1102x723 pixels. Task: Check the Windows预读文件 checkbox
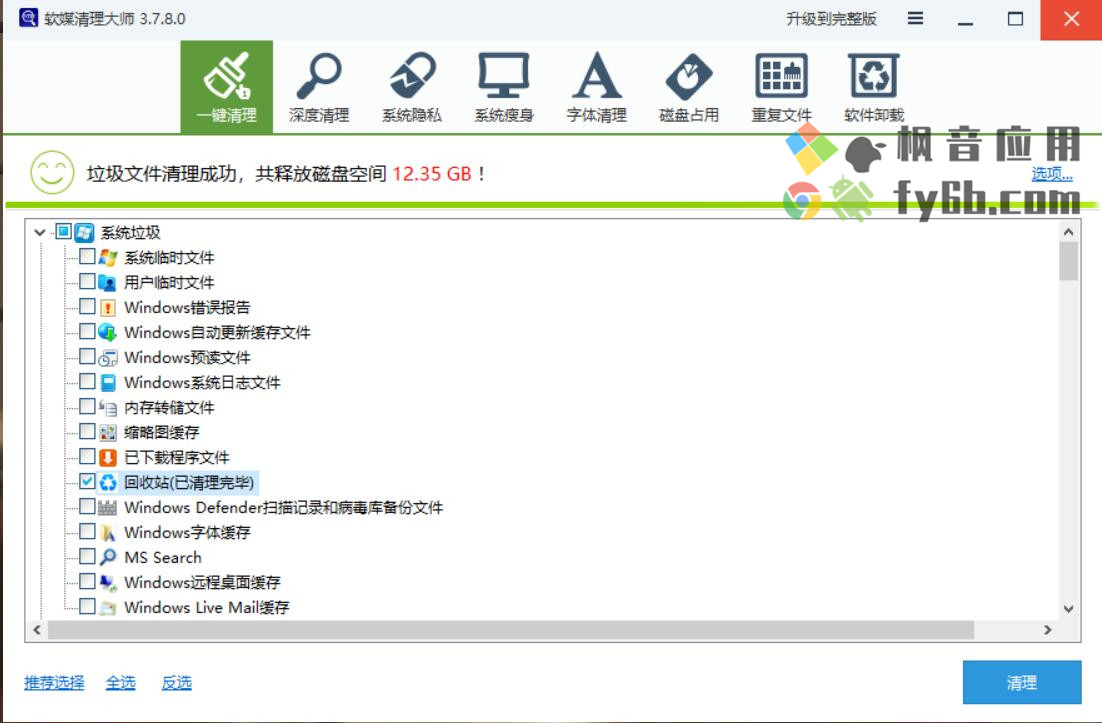(x=87, y=356)
